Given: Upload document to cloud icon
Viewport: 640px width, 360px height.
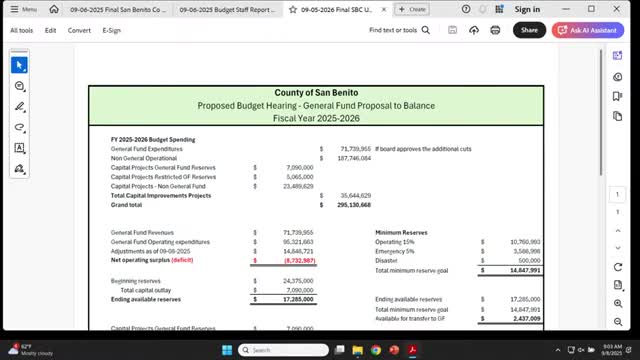Looking at the screenshot, I should pos(474,30).
